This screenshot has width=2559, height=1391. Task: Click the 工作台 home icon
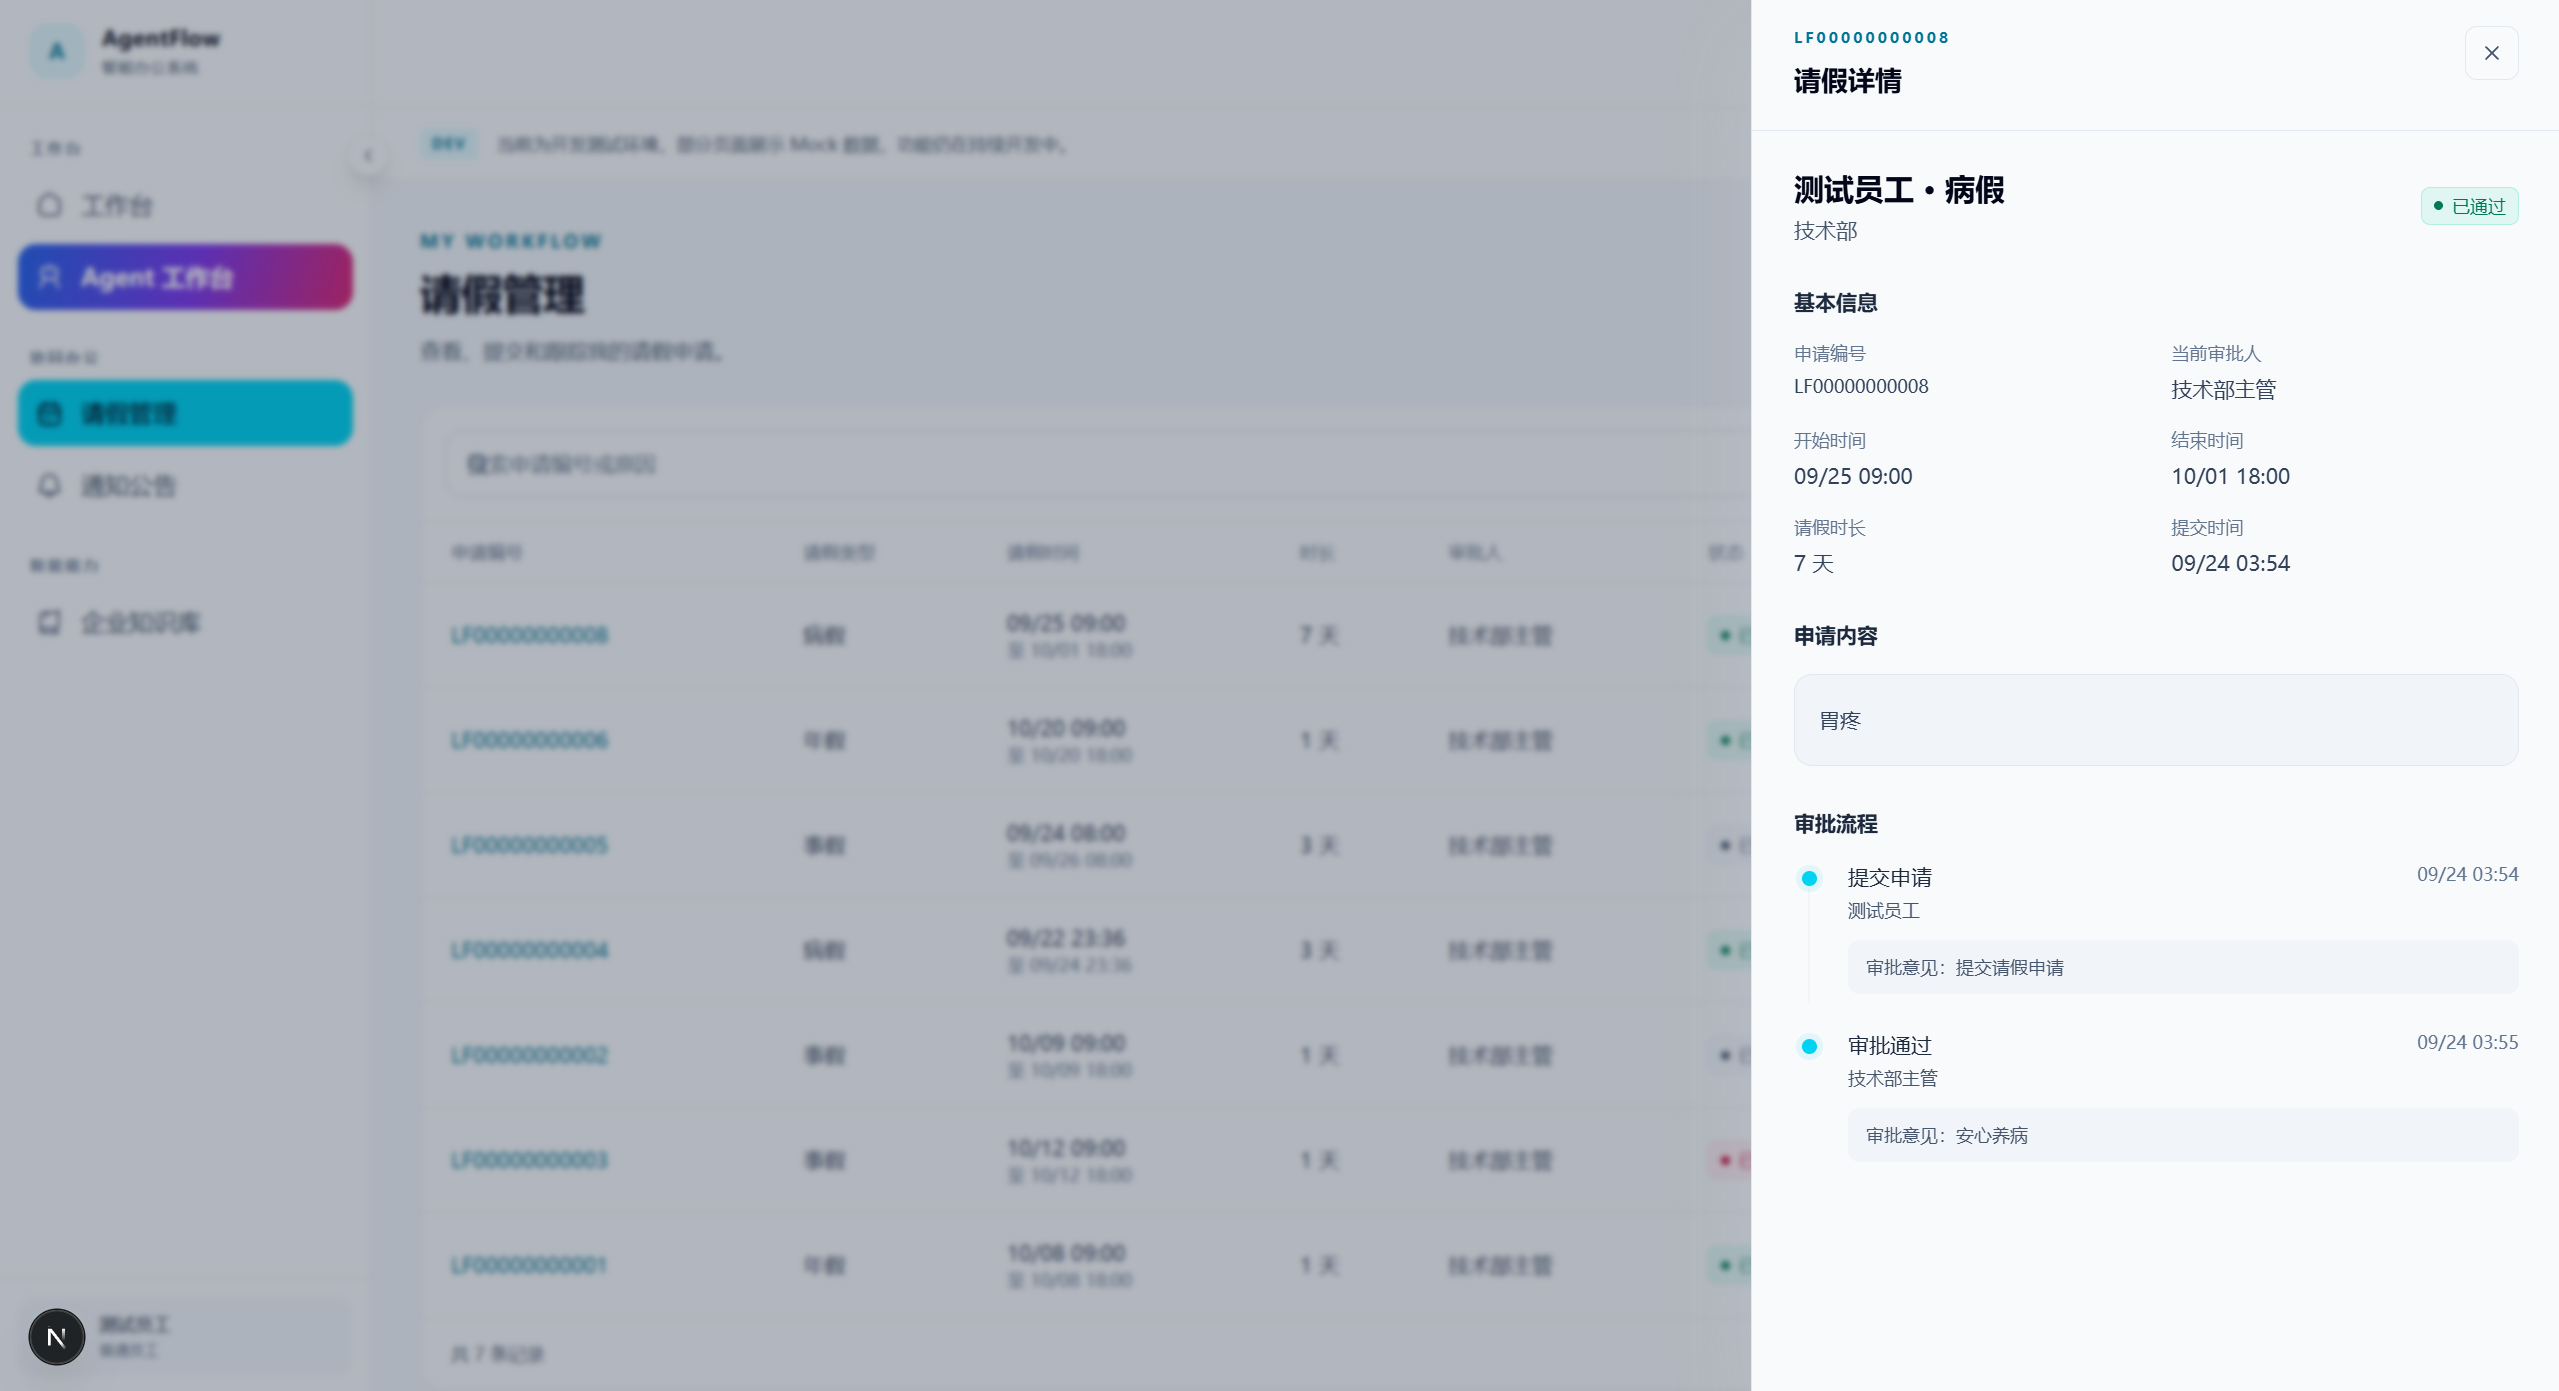49,205
